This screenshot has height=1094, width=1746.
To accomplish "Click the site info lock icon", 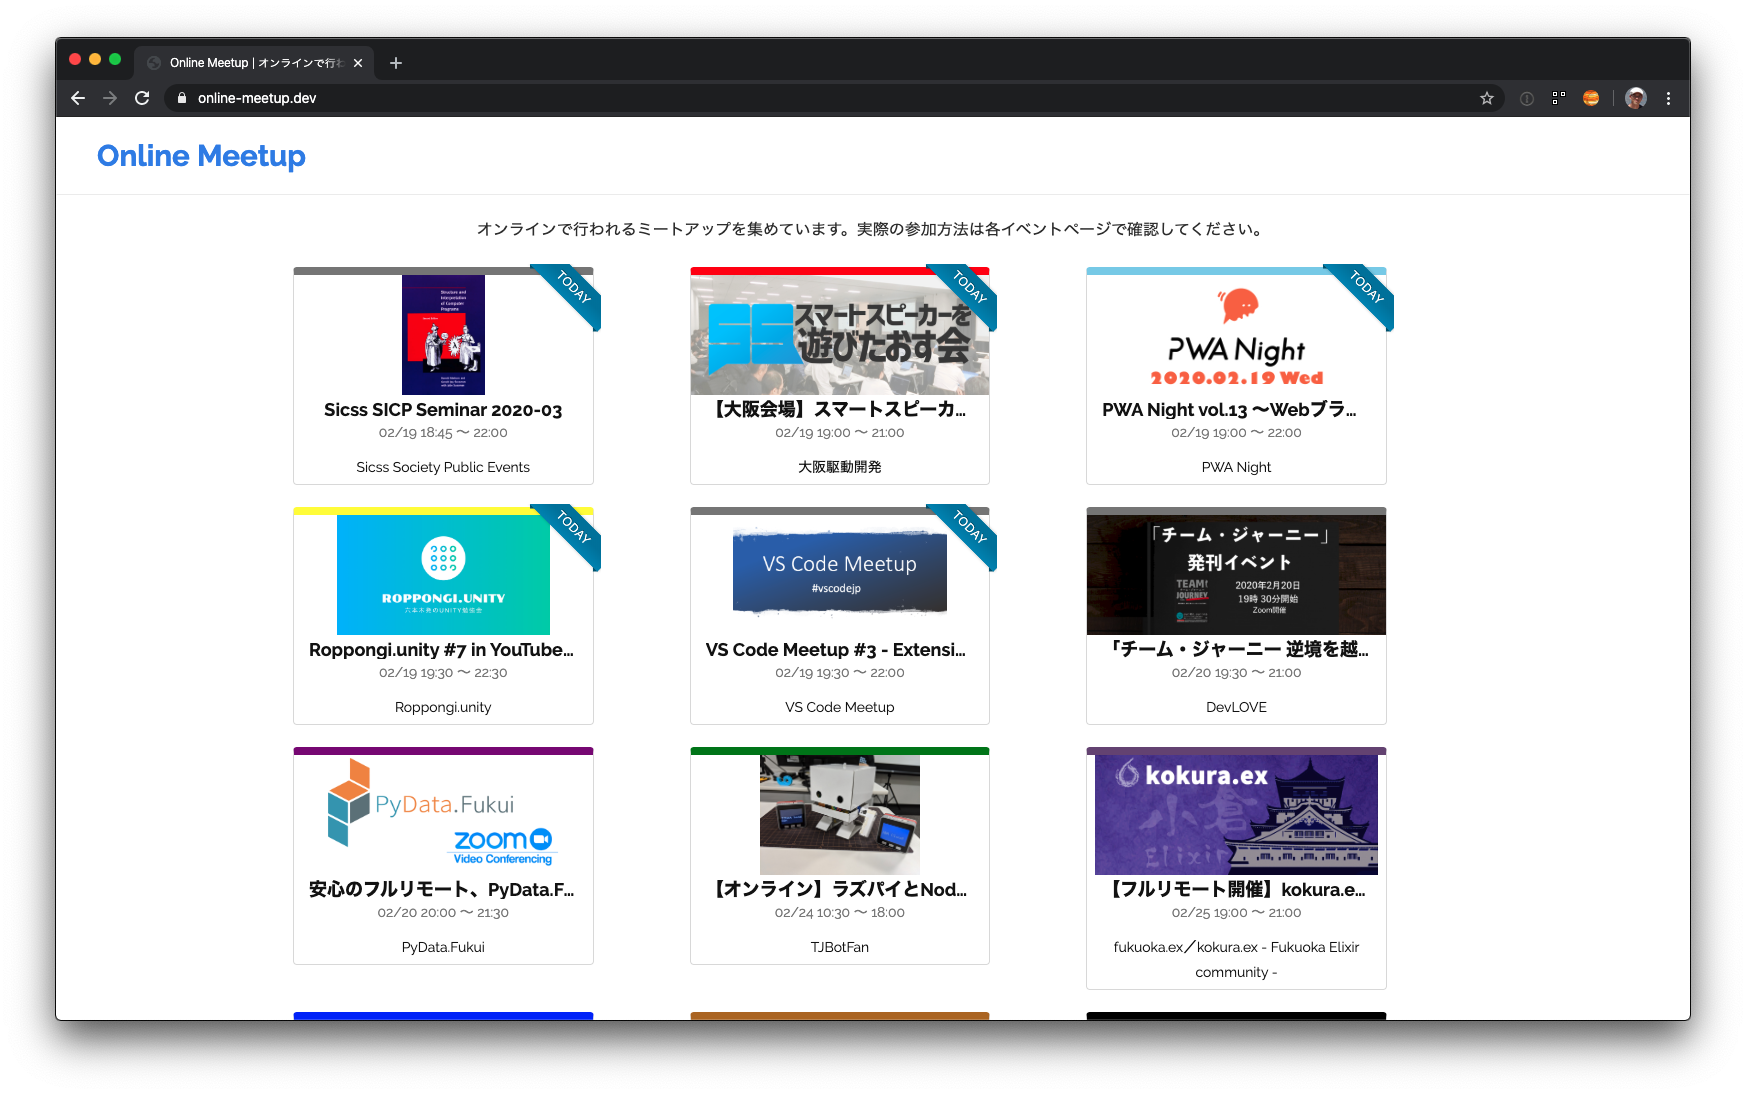I will coord(182,98).
